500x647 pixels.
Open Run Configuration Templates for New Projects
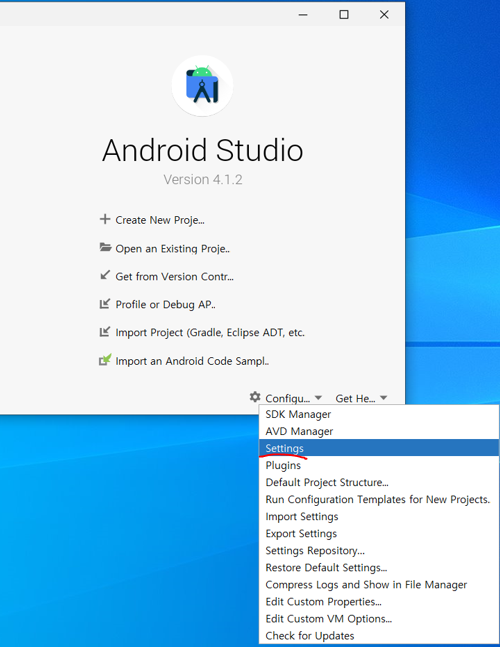pyautogui.click(x=379, y=499)
